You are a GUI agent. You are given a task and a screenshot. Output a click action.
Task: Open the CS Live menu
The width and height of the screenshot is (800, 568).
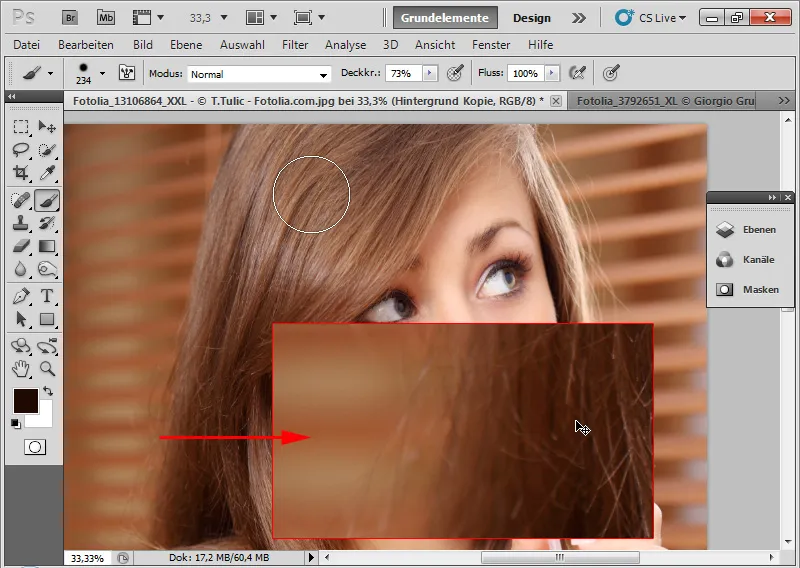click(650, 18)
